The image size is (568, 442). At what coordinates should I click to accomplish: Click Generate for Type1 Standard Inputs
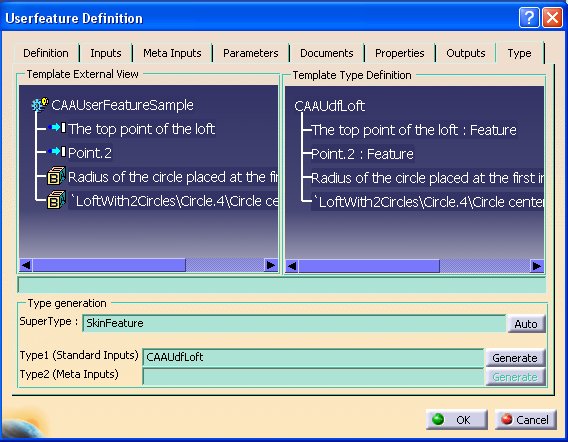point(515,358)
